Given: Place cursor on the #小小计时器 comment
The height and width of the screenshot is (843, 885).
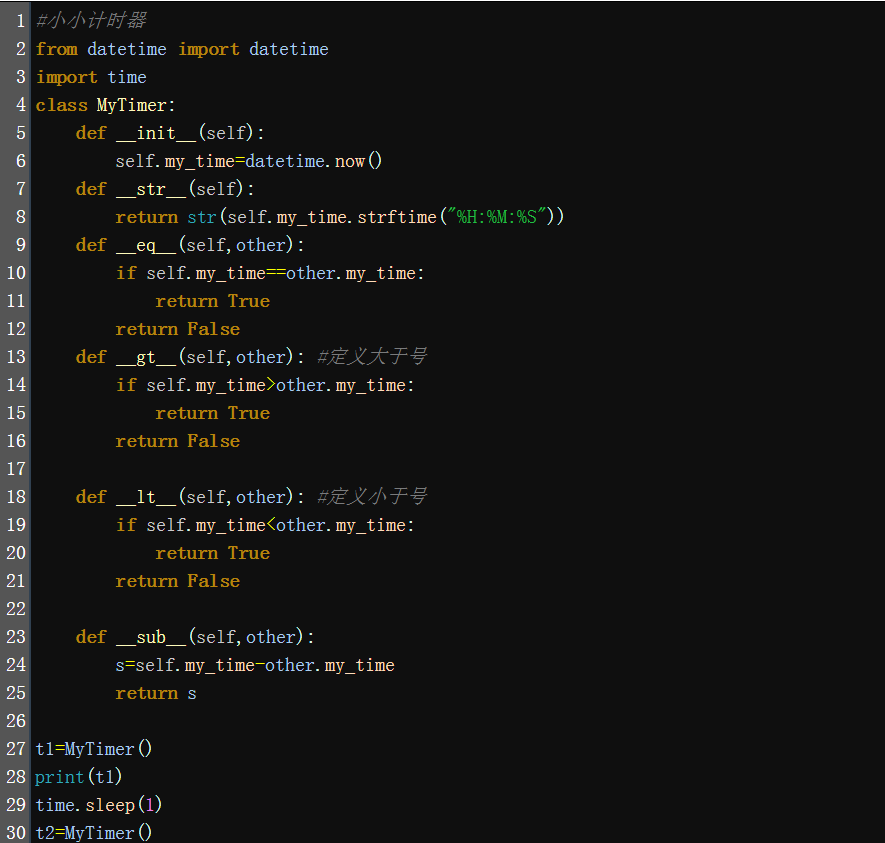Looking at the screenshot, I should [x=91, y=21].
